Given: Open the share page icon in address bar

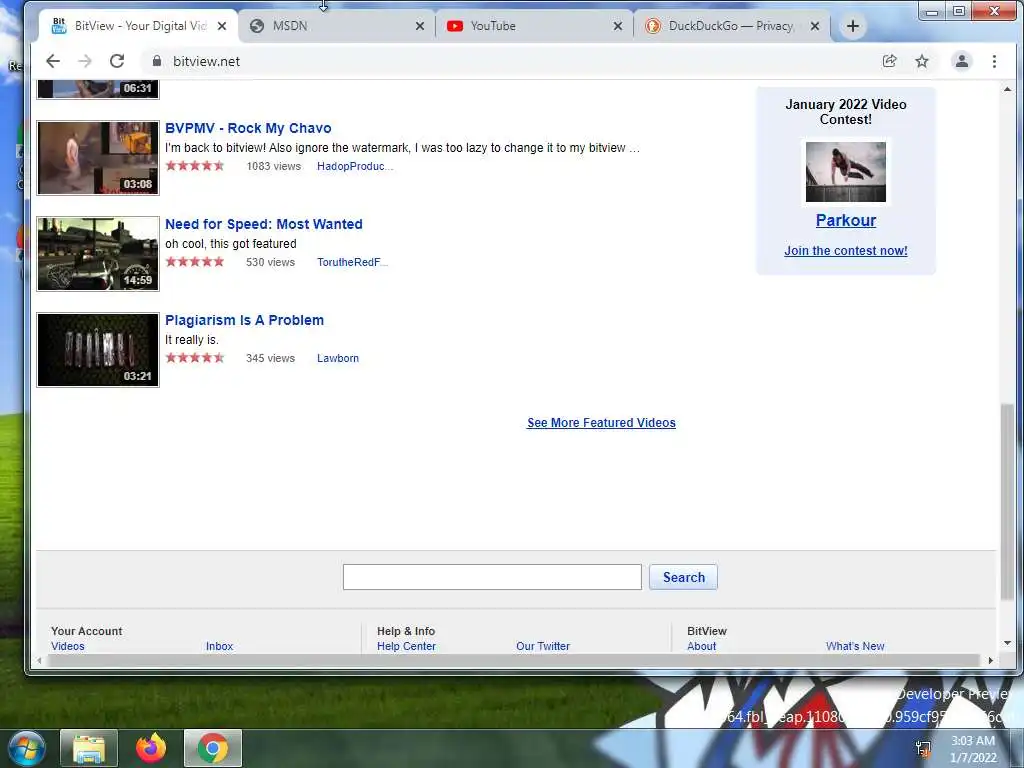Looking at the screenshot, I should click(x=889, y=61).
